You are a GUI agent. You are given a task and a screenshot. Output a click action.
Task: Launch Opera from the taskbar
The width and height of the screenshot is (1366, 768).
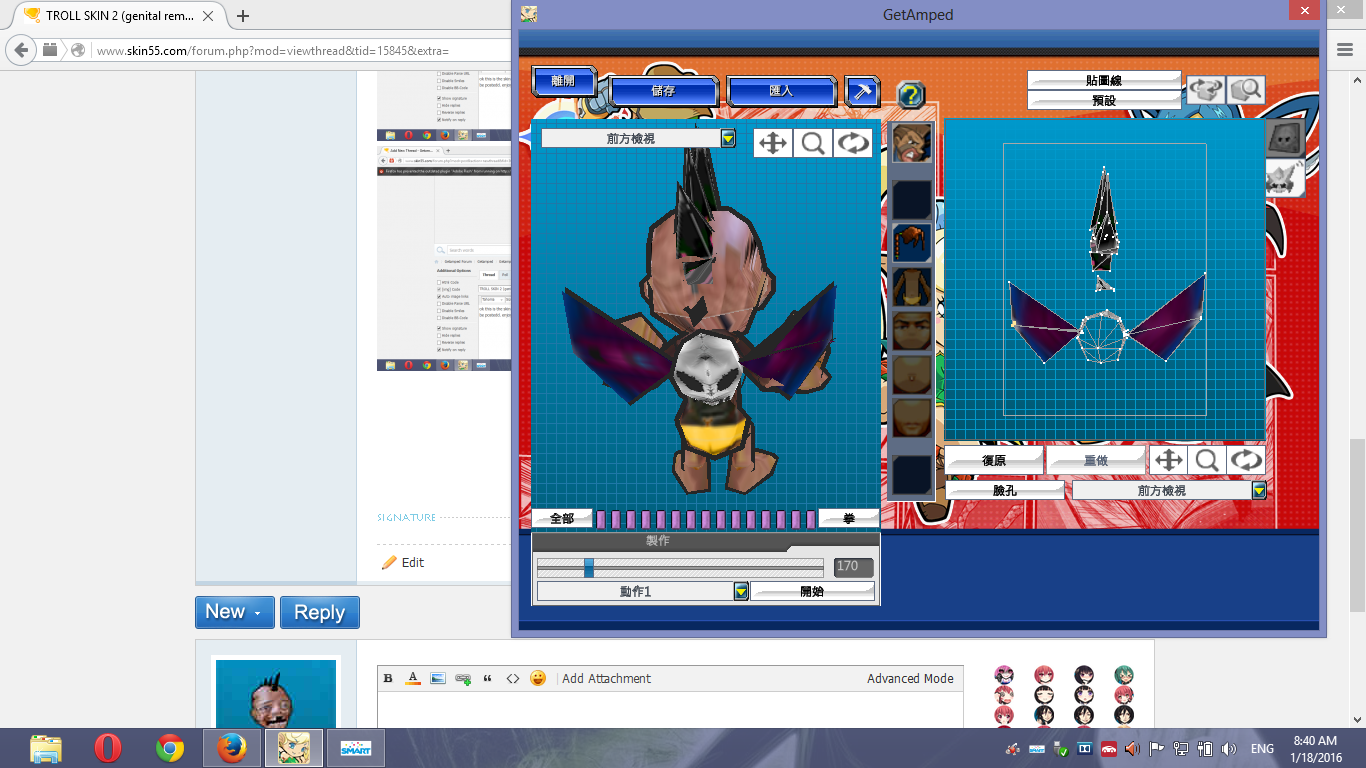click(108, 748)
